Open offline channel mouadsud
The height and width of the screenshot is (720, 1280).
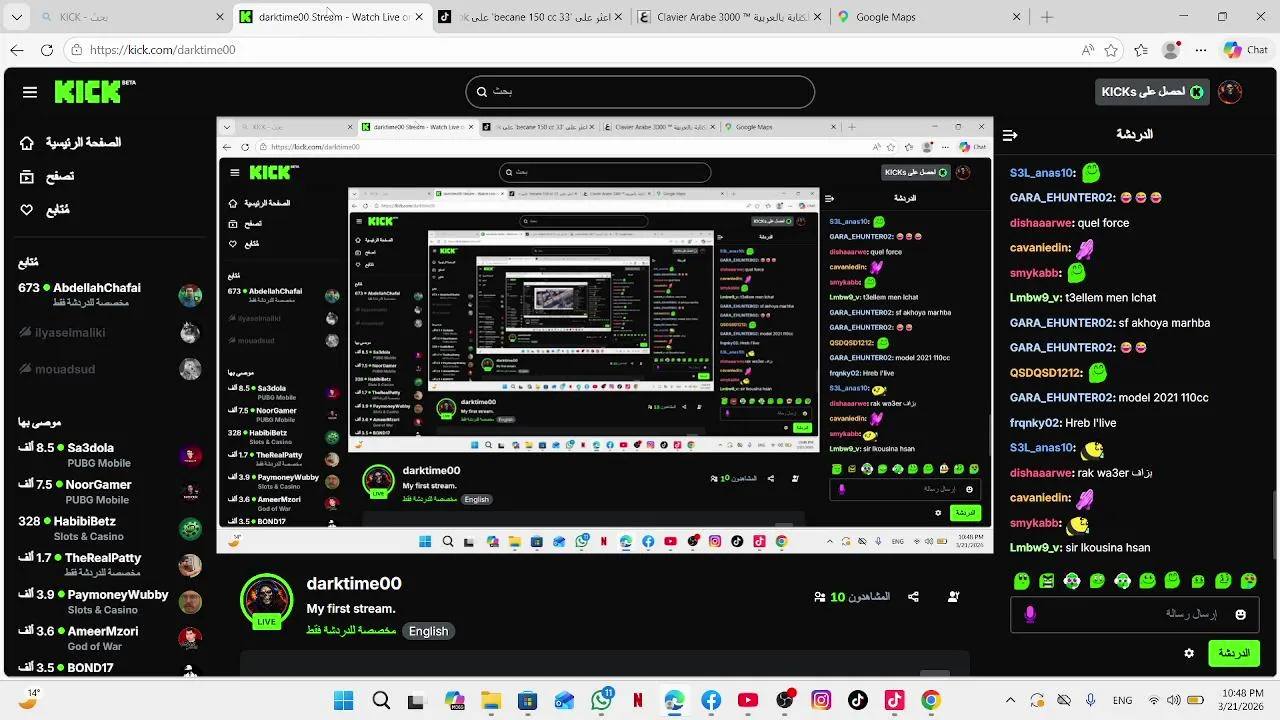pos(110,369)
